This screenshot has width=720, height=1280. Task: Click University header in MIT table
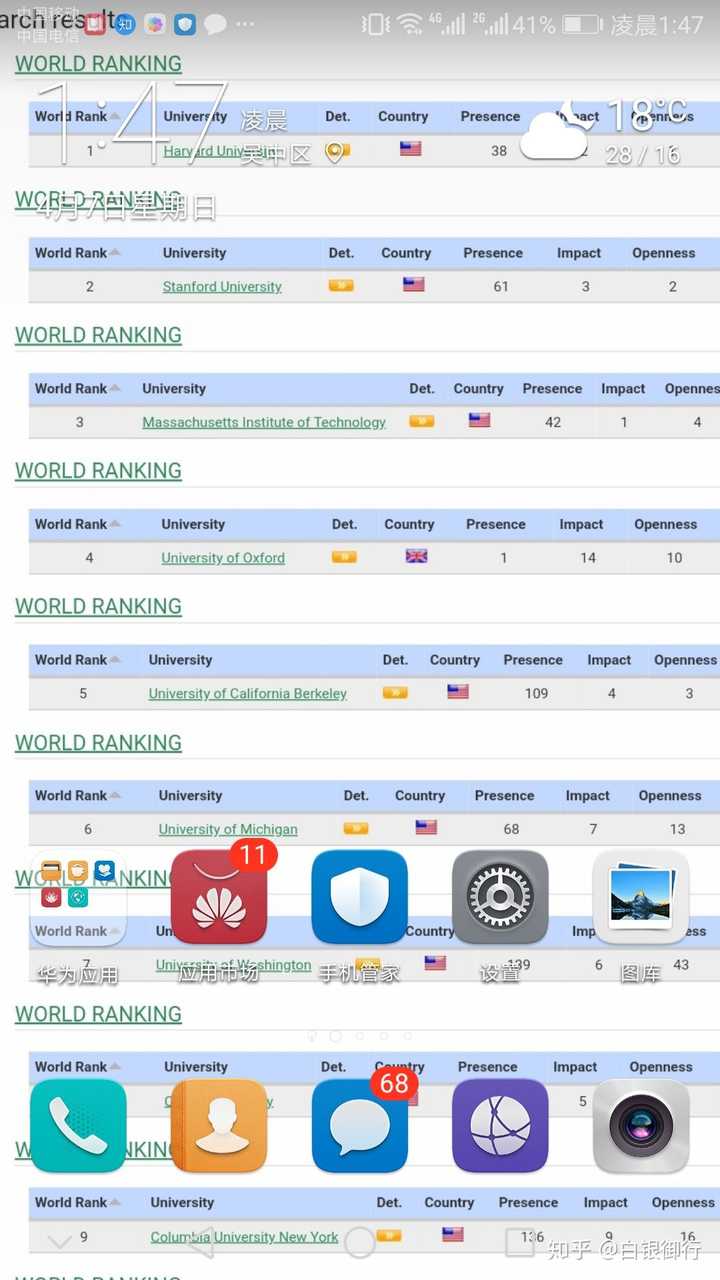(174, 388)
